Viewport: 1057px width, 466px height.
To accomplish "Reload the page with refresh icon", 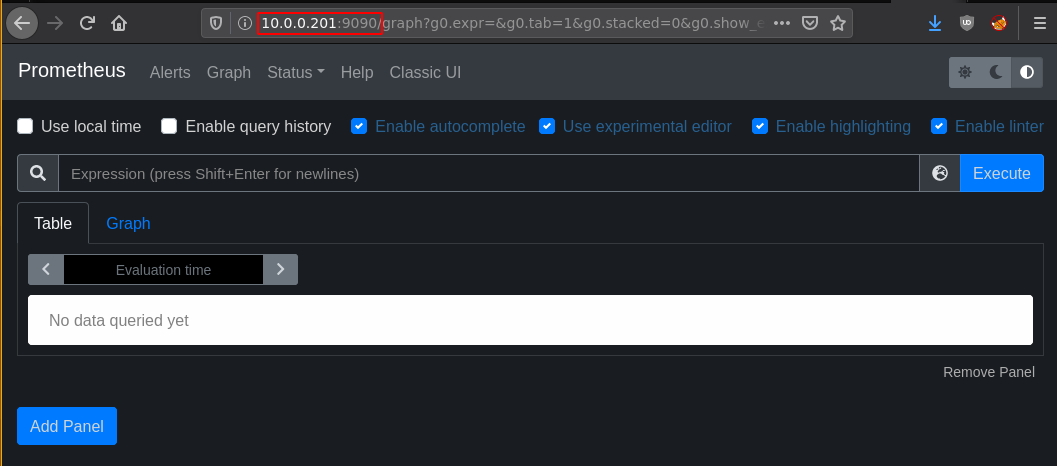I will pyautogui.click(x=87, y=23).
